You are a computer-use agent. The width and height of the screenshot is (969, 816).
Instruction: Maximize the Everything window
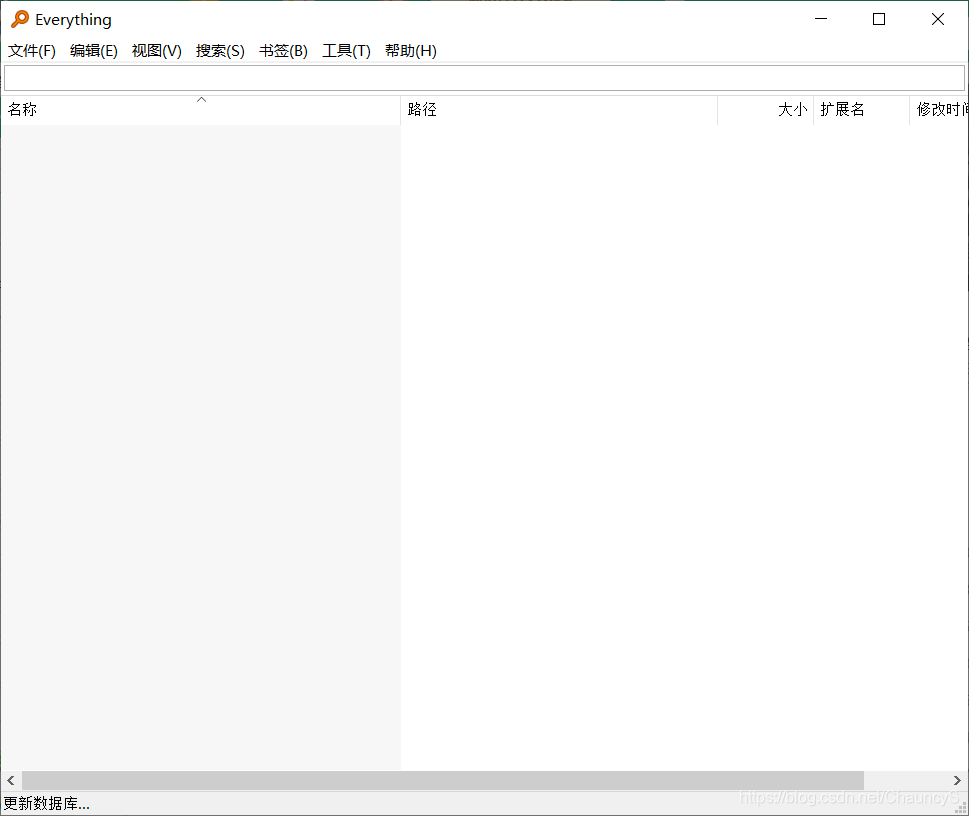click(x=879, y=19)
